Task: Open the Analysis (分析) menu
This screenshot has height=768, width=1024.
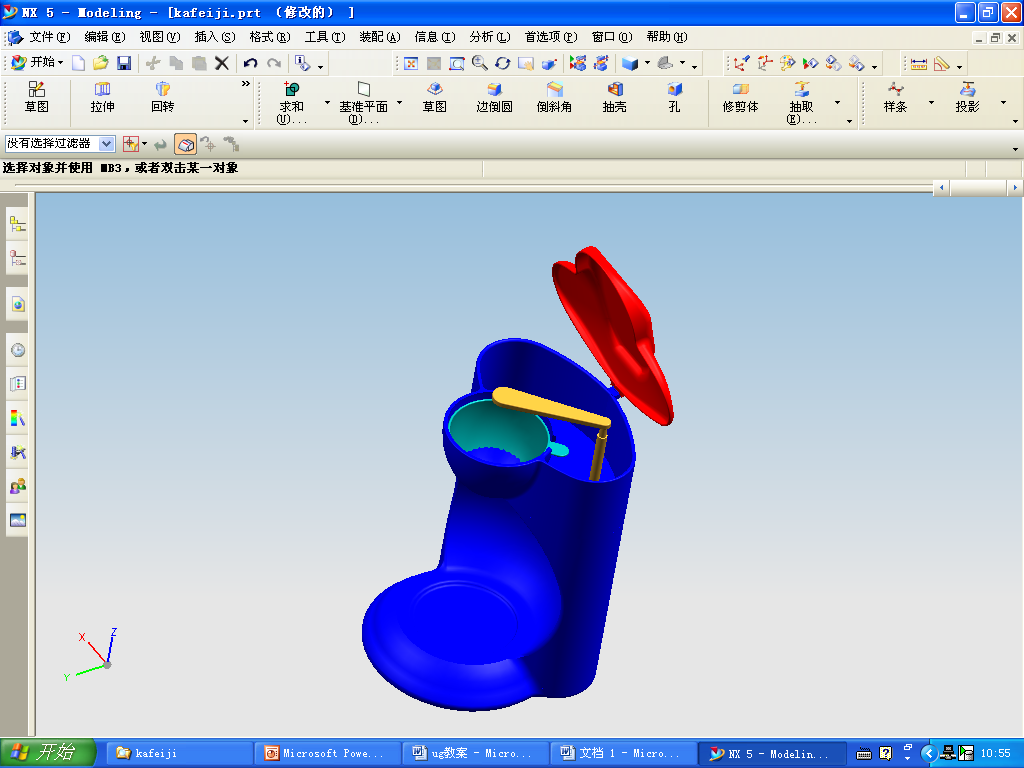Action: coord(489,37)
